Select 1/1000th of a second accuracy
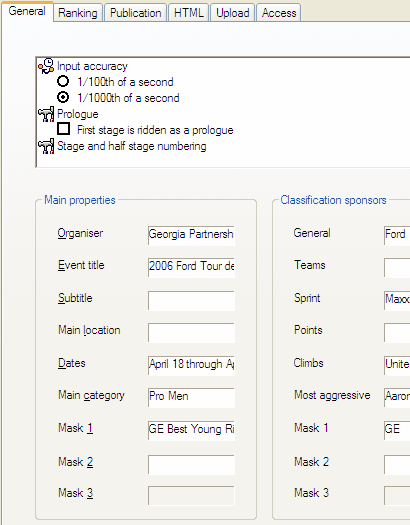This screenshot has width=410, height=525. [63, 97]
